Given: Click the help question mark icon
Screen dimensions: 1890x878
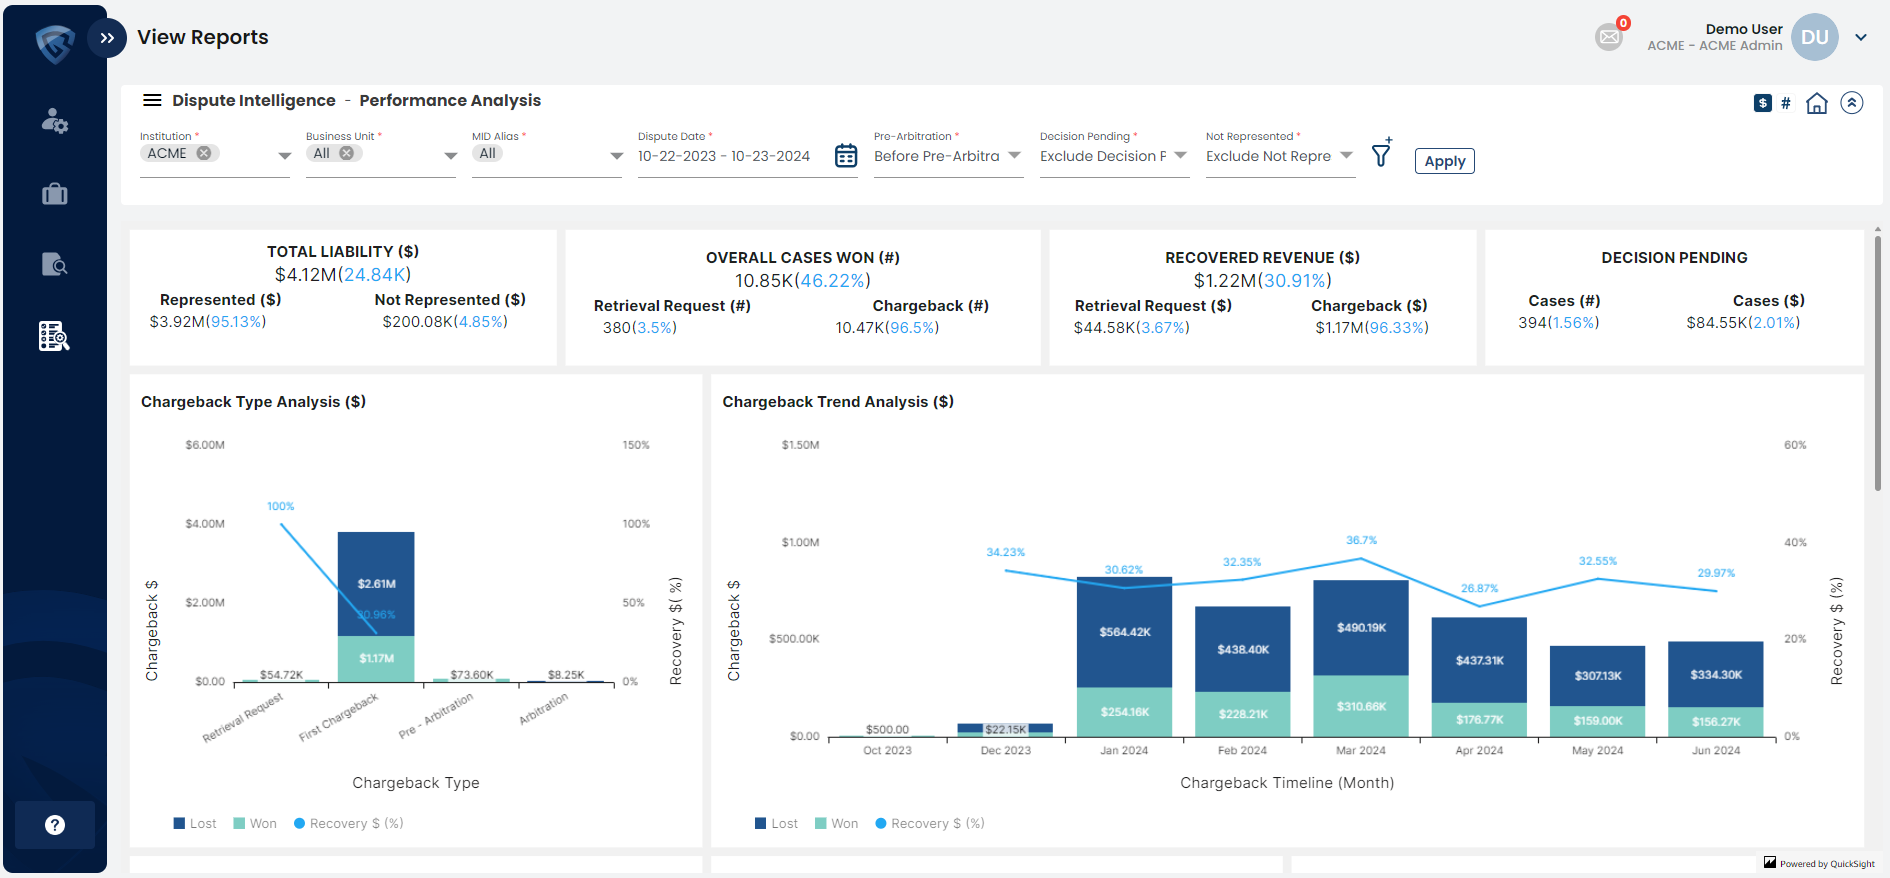Looking at the screenshot, I should point(55,825).
